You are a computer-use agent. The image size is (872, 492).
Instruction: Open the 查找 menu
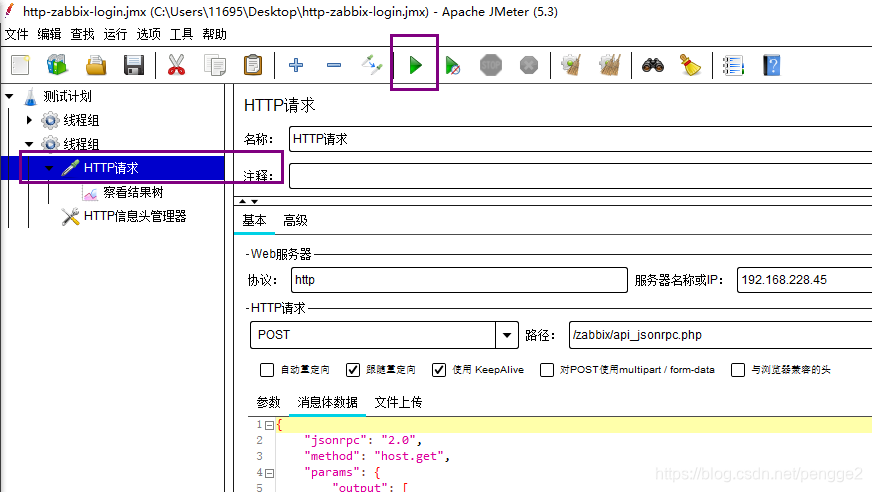tap(82, 34)
